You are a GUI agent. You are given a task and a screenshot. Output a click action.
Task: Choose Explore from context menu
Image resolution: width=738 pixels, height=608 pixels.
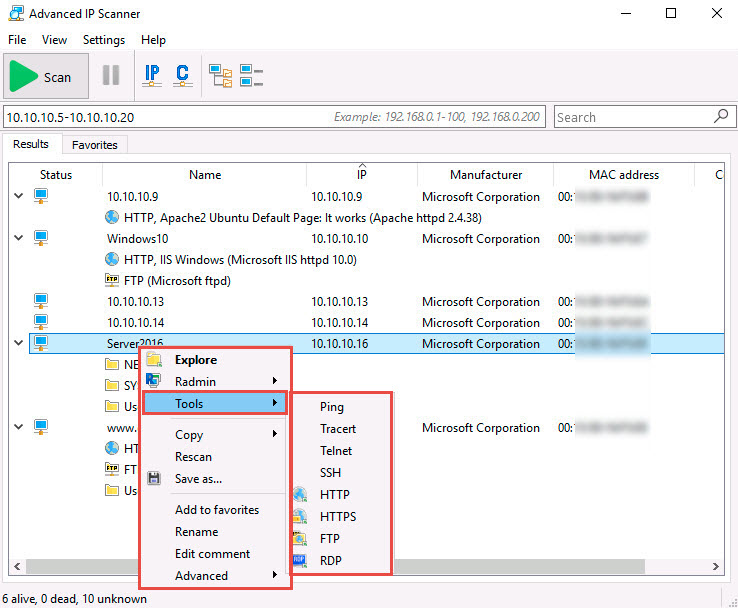[214, 360]
